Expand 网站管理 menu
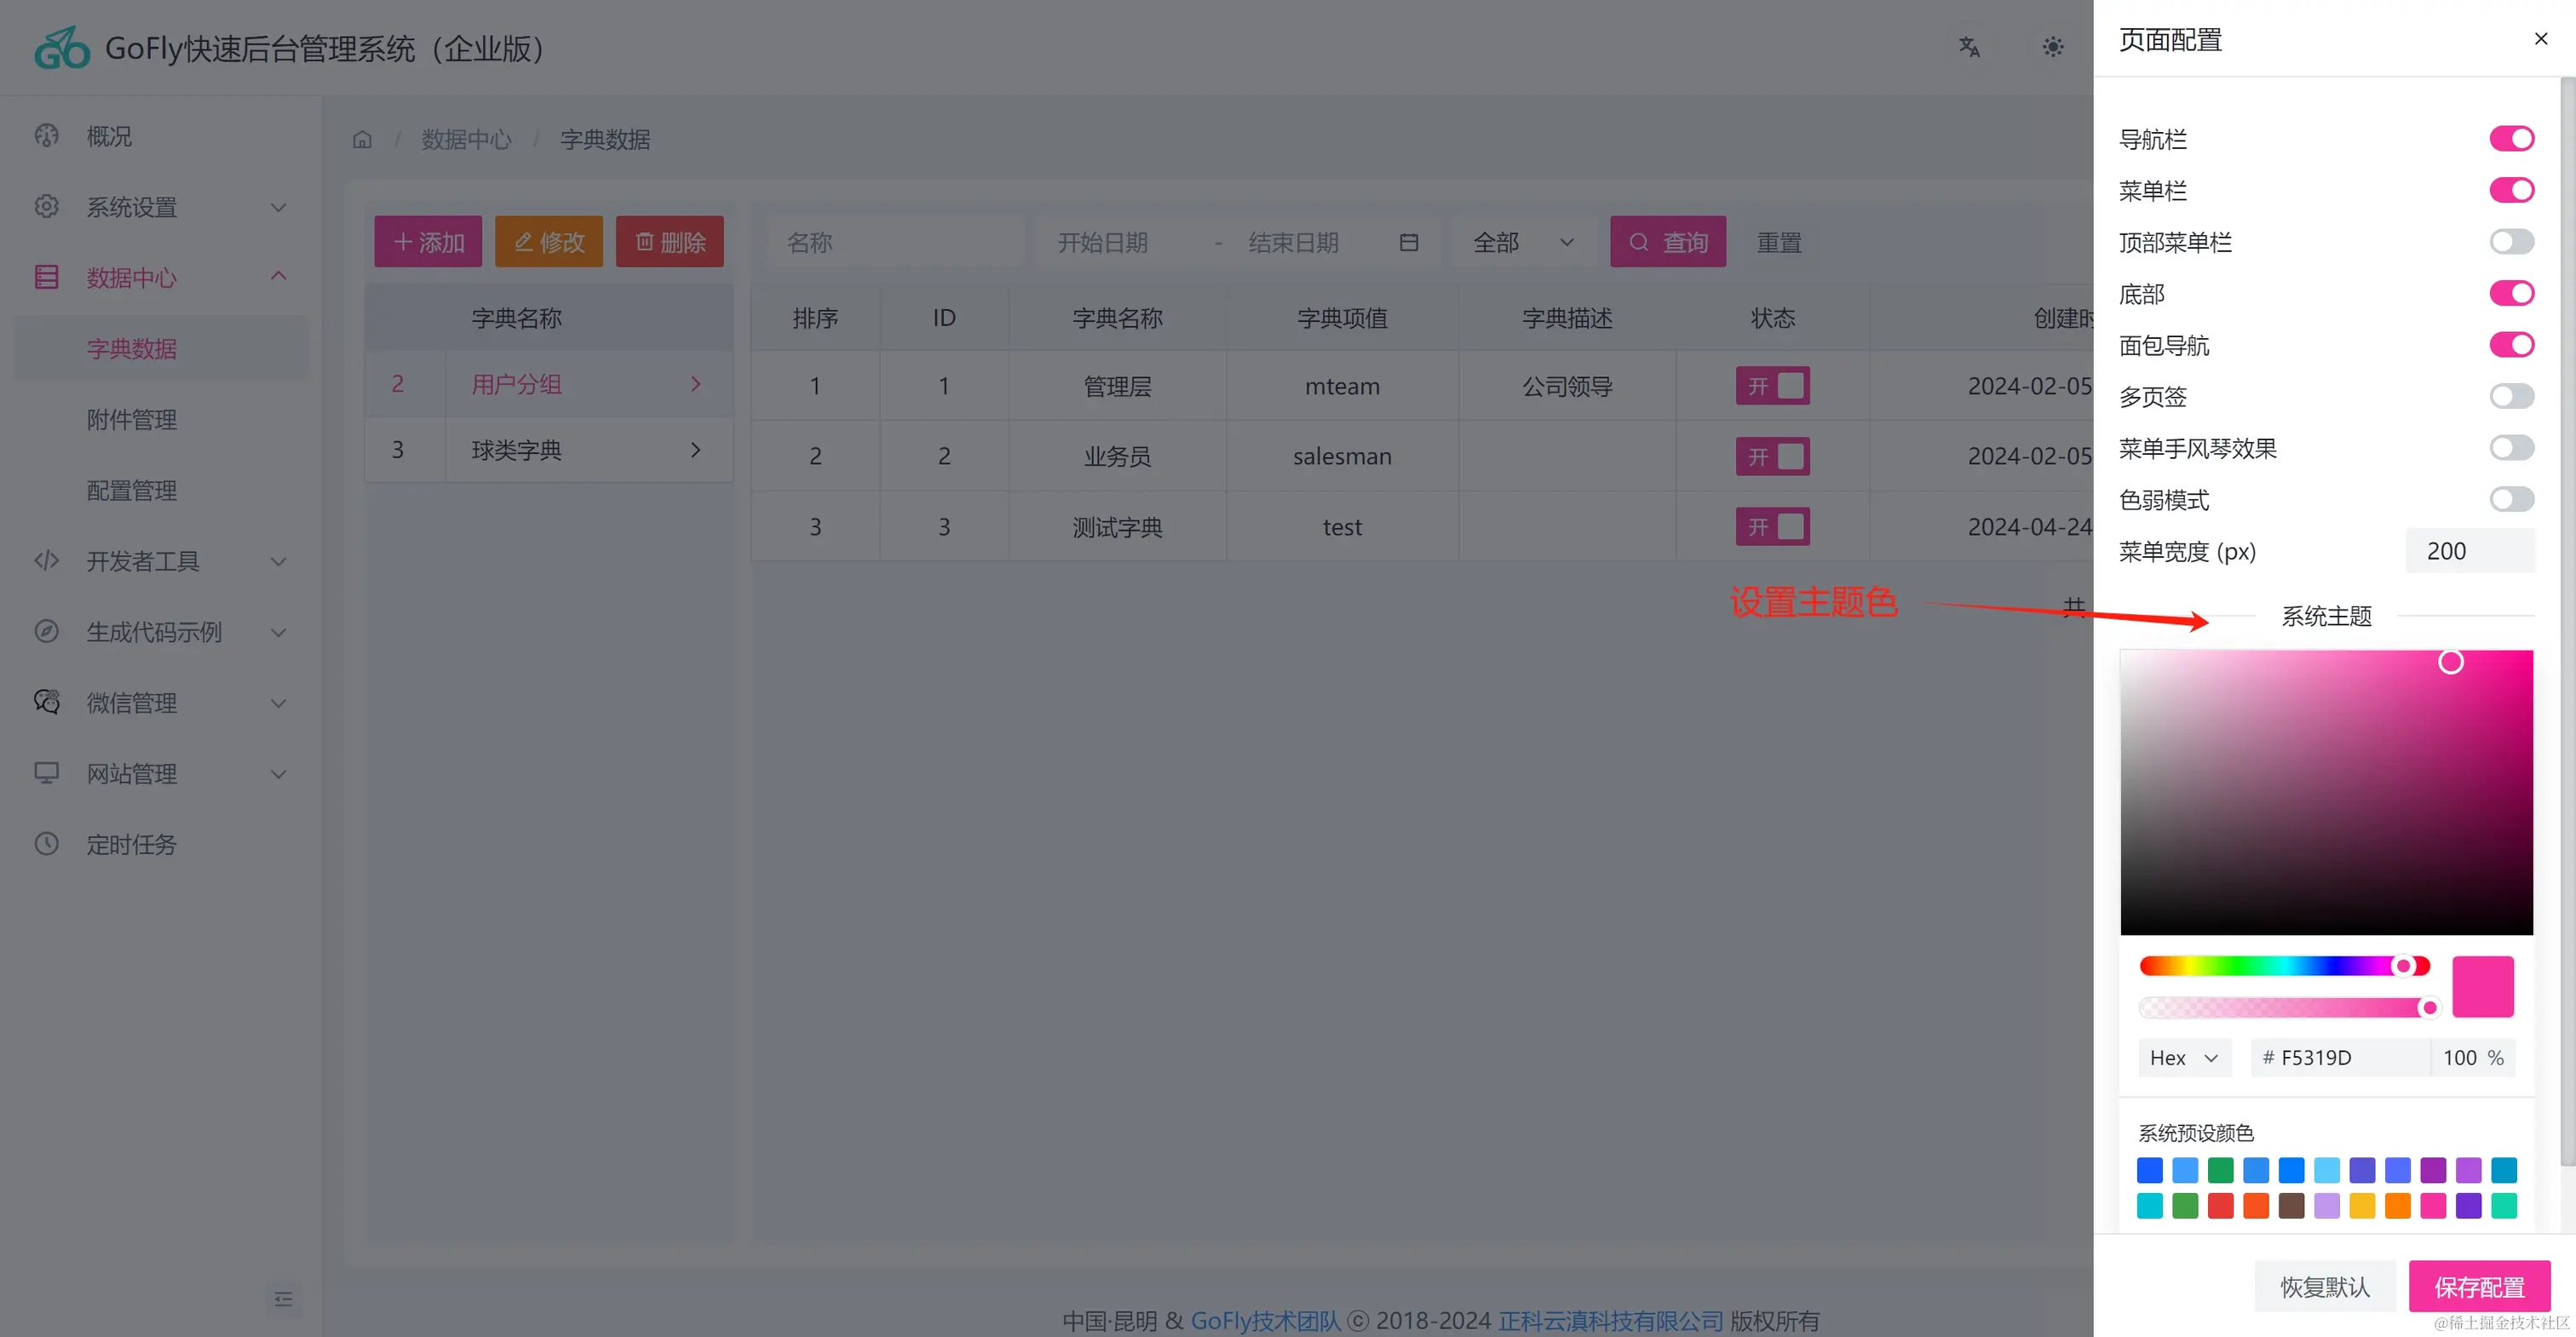Screen dimensions: 2576x1337 point(279,774)
